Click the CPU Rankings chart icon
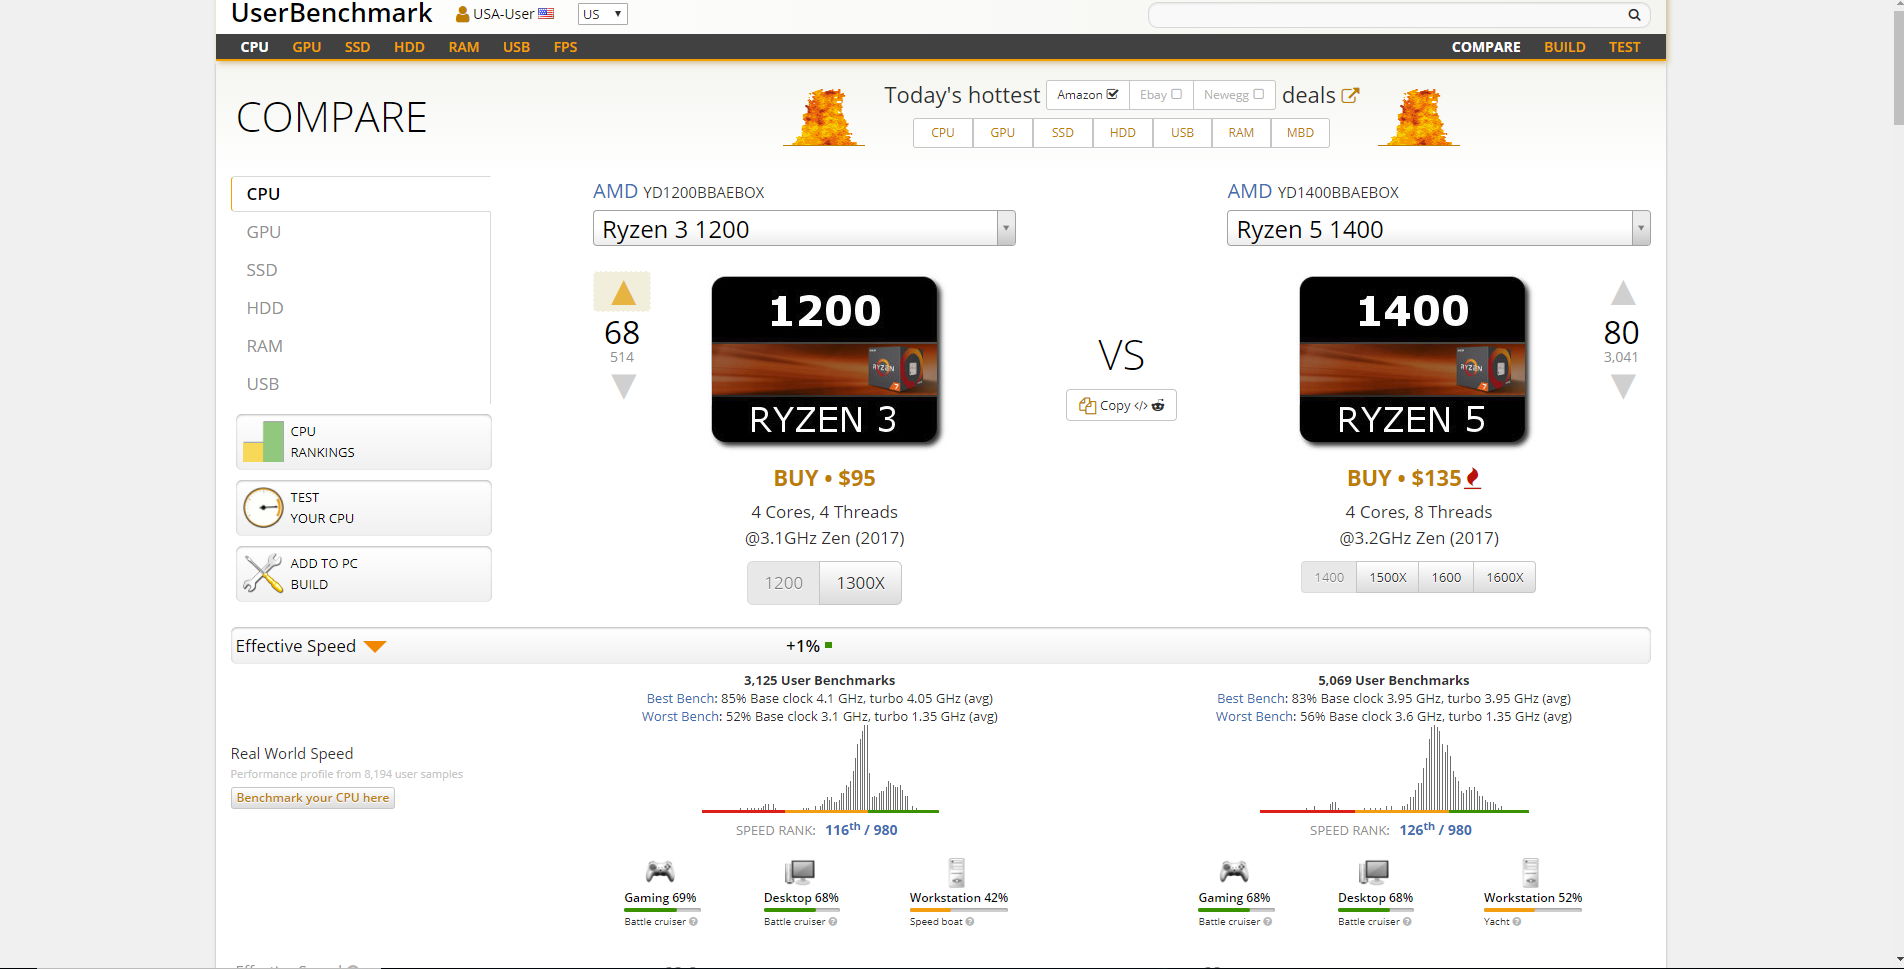Viewport: 1904px width, 969px height. 263,441
